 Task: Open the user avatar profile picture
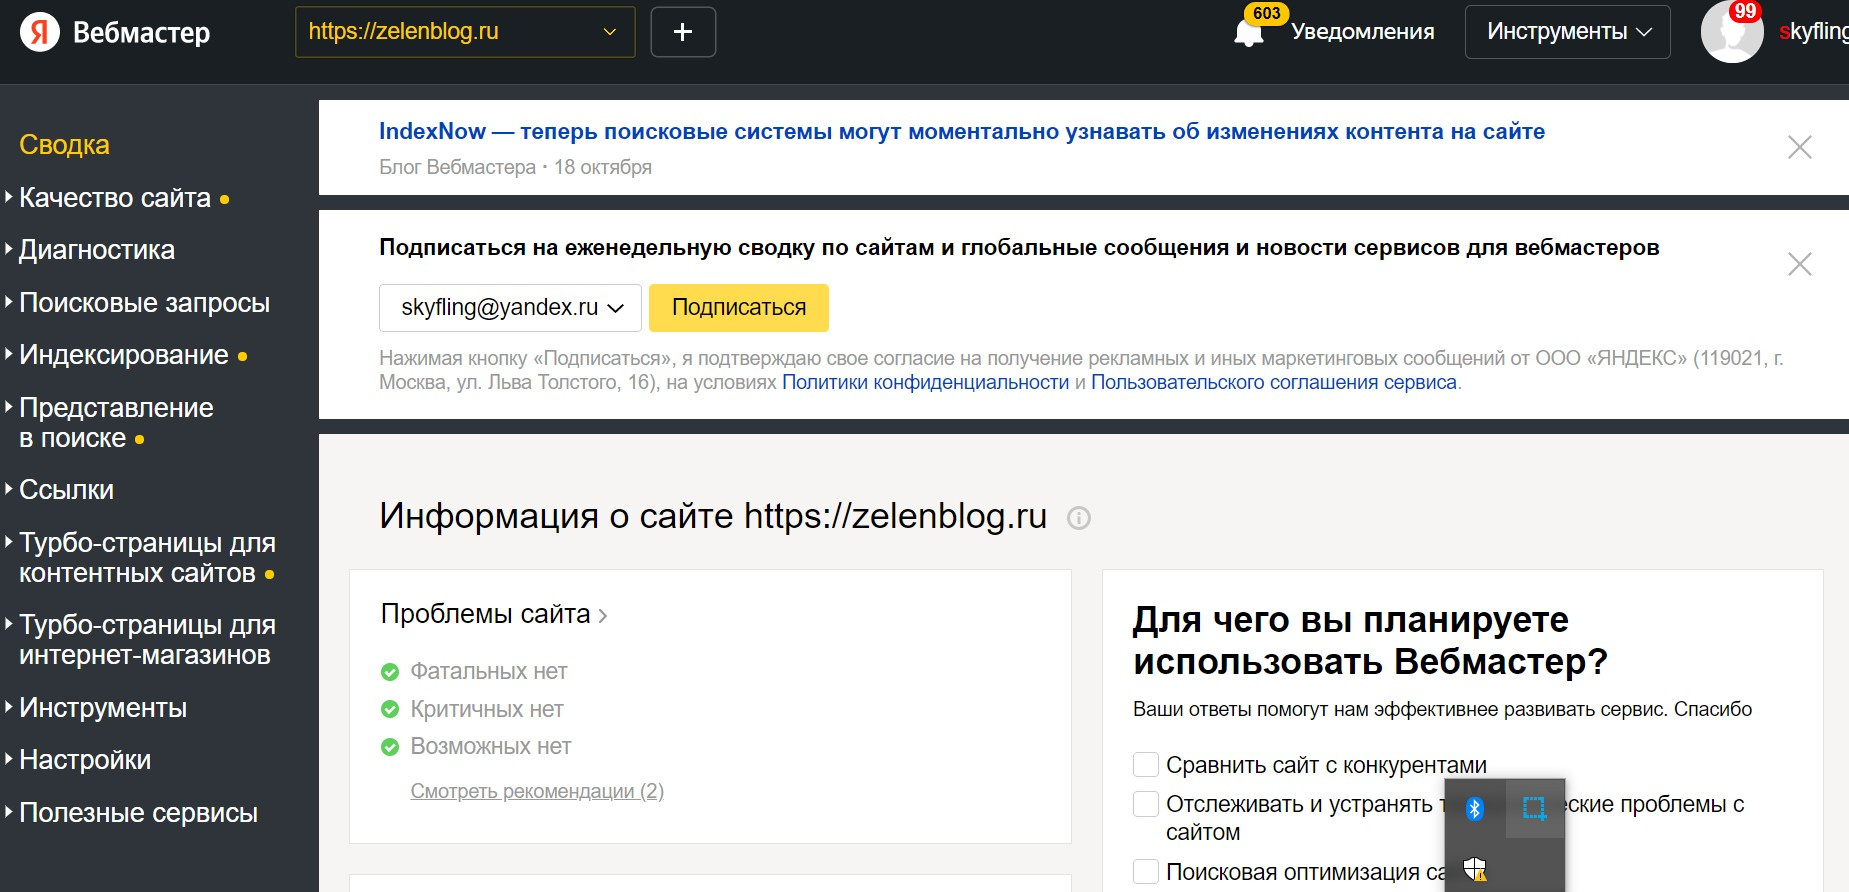(x=1732, y=32)
